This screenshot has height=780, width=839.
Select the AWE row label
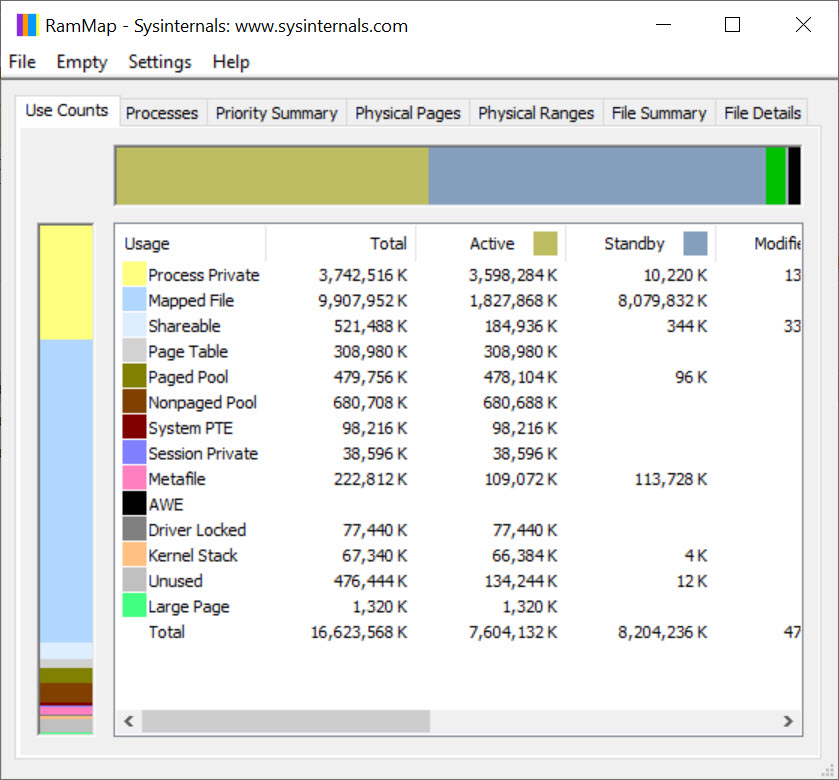(166, 504)
